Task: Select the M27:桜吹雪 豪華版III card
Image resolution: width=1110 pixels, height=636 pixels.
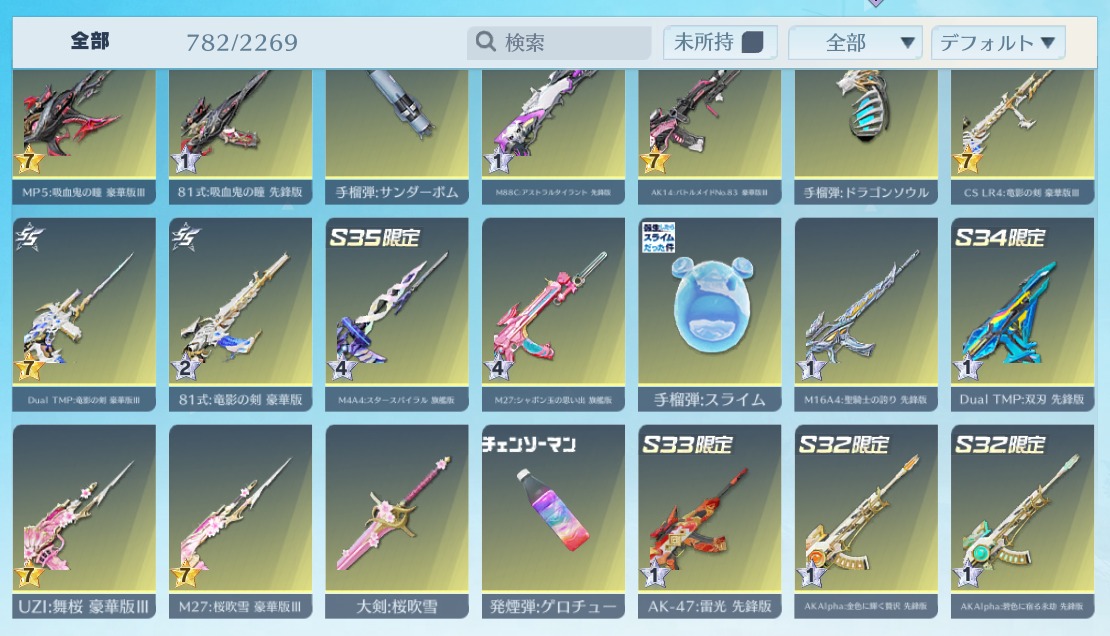Action: [x=240, y=522]
